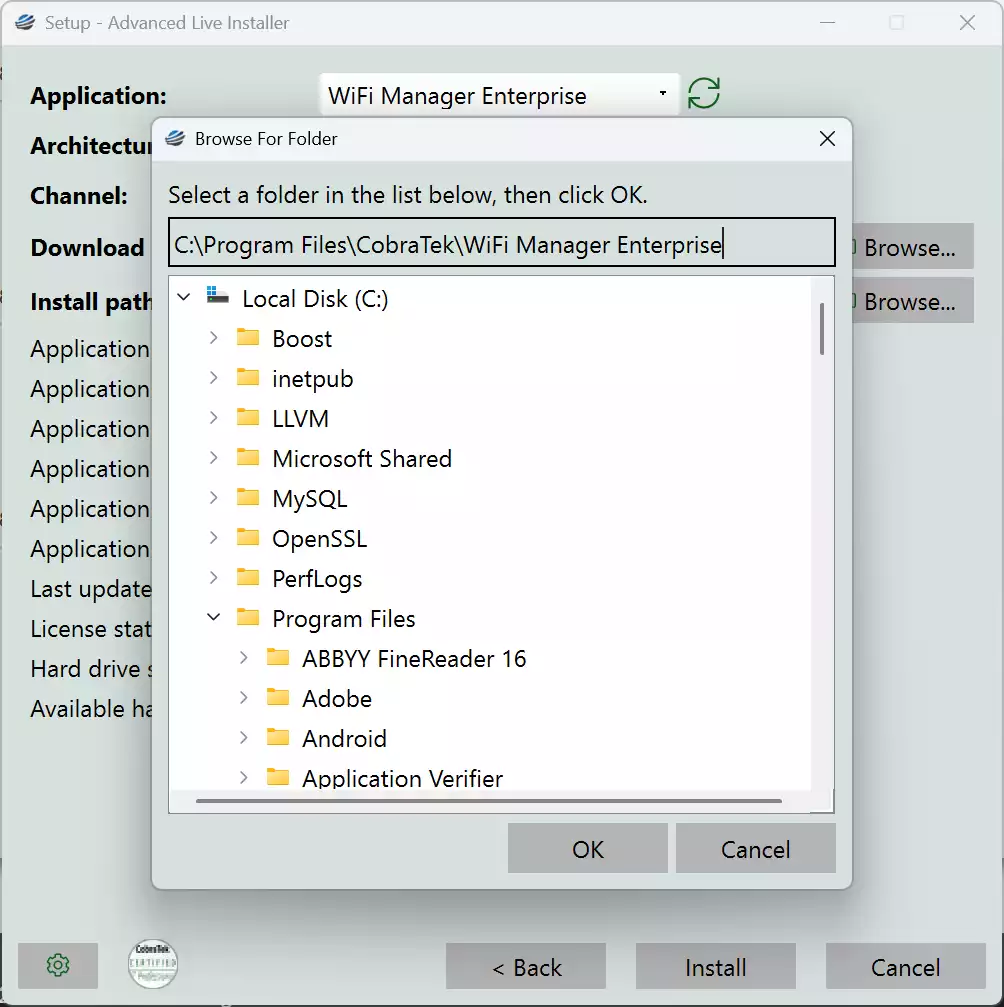Viewport: 1004px width, 1007px height.
Task: Click the OpenSSL folder icon
Action: click(248, 537)
